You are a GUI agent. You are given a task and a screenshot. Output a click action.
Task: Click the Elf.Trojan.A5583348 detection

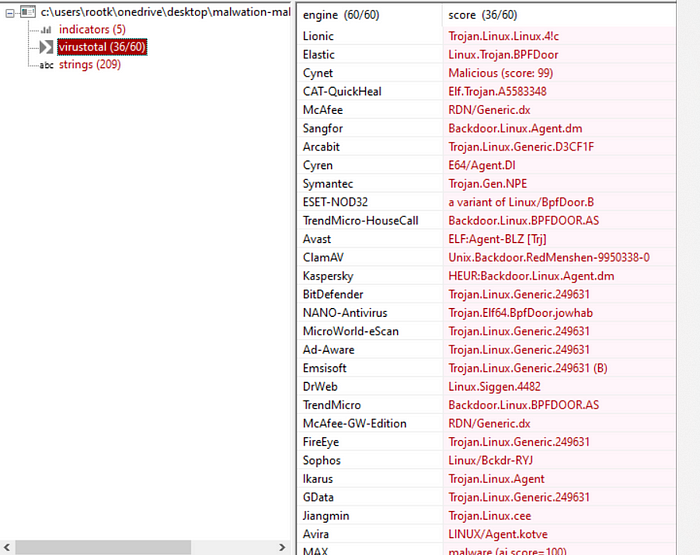(x=497, y=92)
